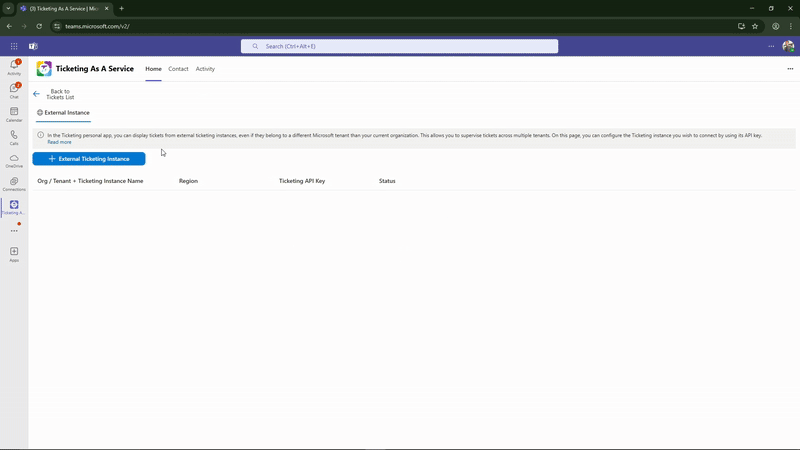
Task: Open Chat in the Teams sidebar
Action: tap(14, 91)
